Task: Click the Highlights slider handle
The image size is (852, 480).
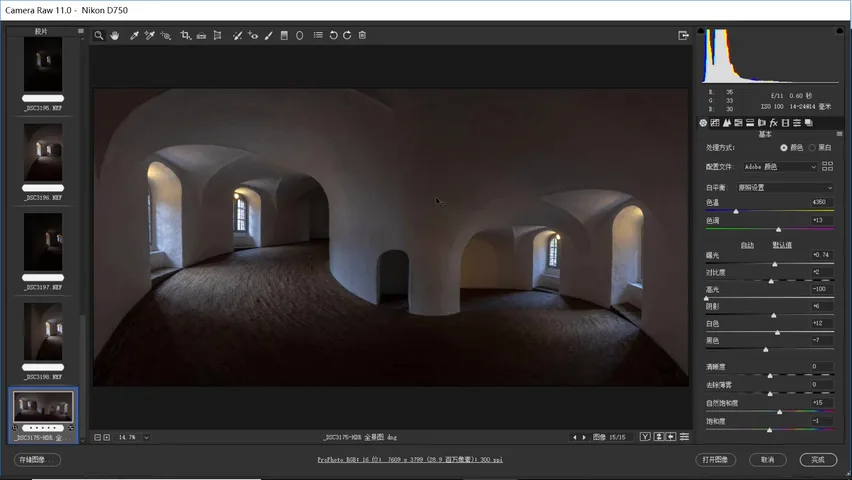Action: (x=706, y=298)
